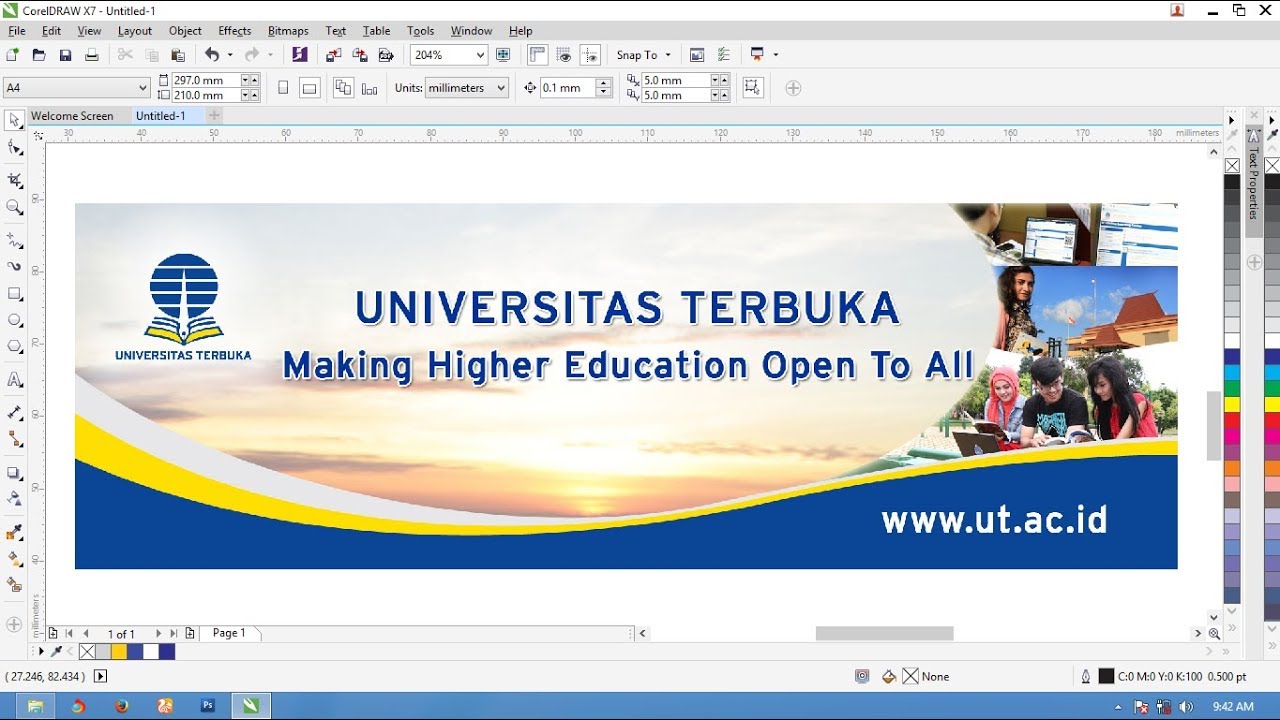Click the horizontal scrollbar thumb

click(x=884, y=633)
